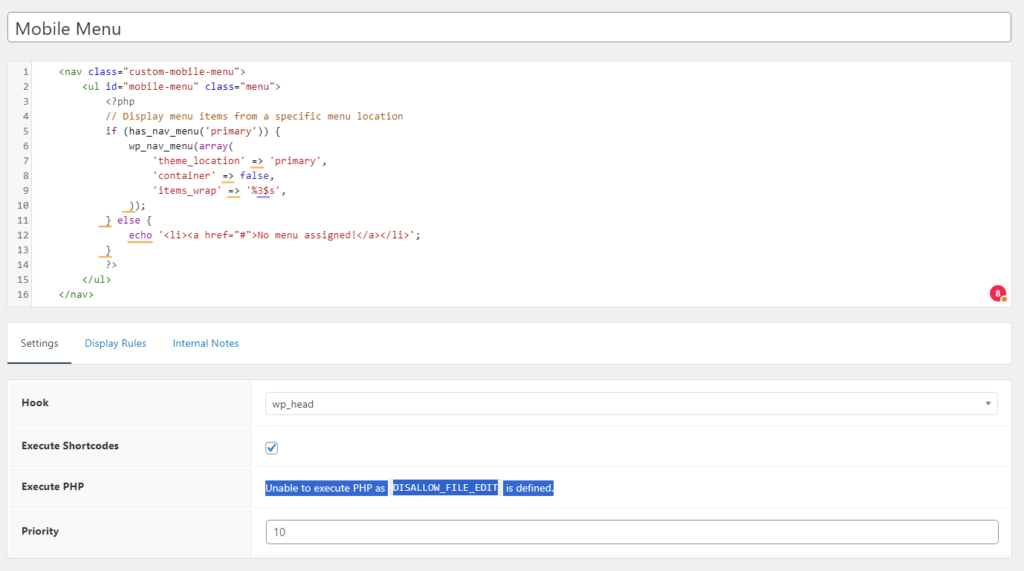The height and width of the screenshot is (571, 1024).
Task: Click the Execute Shortcodes label
Action: (70, 446)
